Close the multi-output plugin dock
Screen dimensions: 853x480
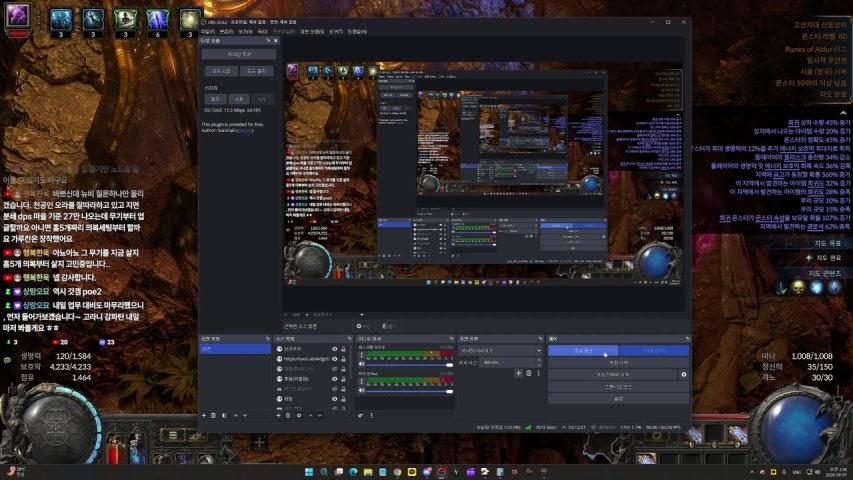275,41
